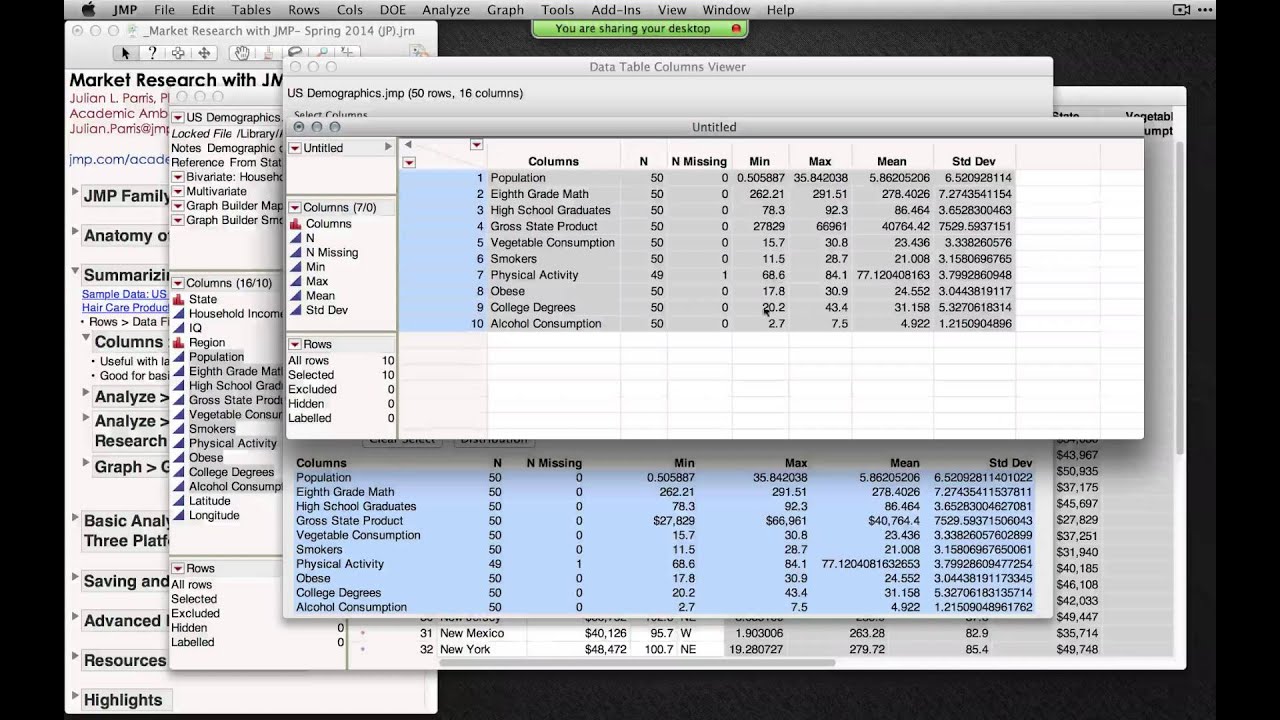Screen dimensions: 1280x720
Task: Open the Cols menu
Action: [350, 10]
